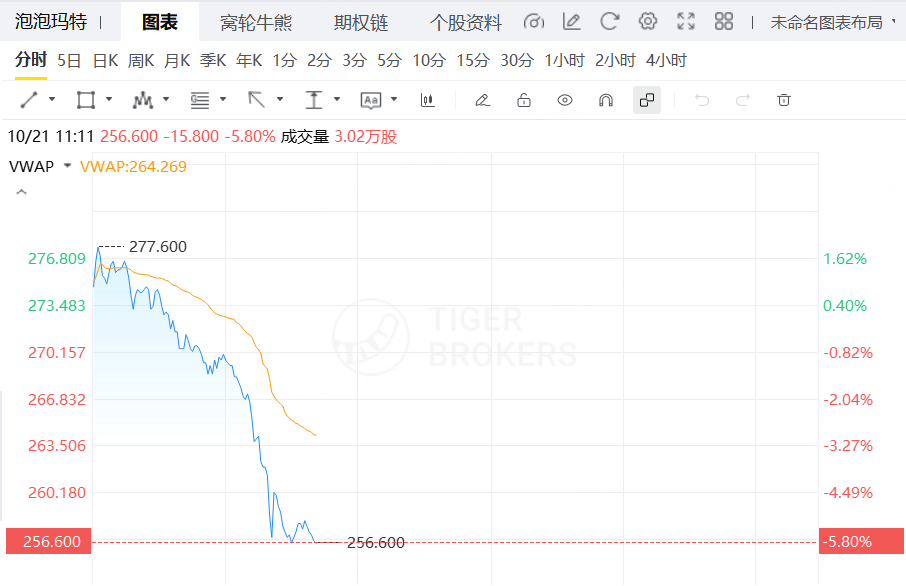Click the 成交量 3.02万股 volume text
Screen dimensions: 906x586
tap(339, 137)
